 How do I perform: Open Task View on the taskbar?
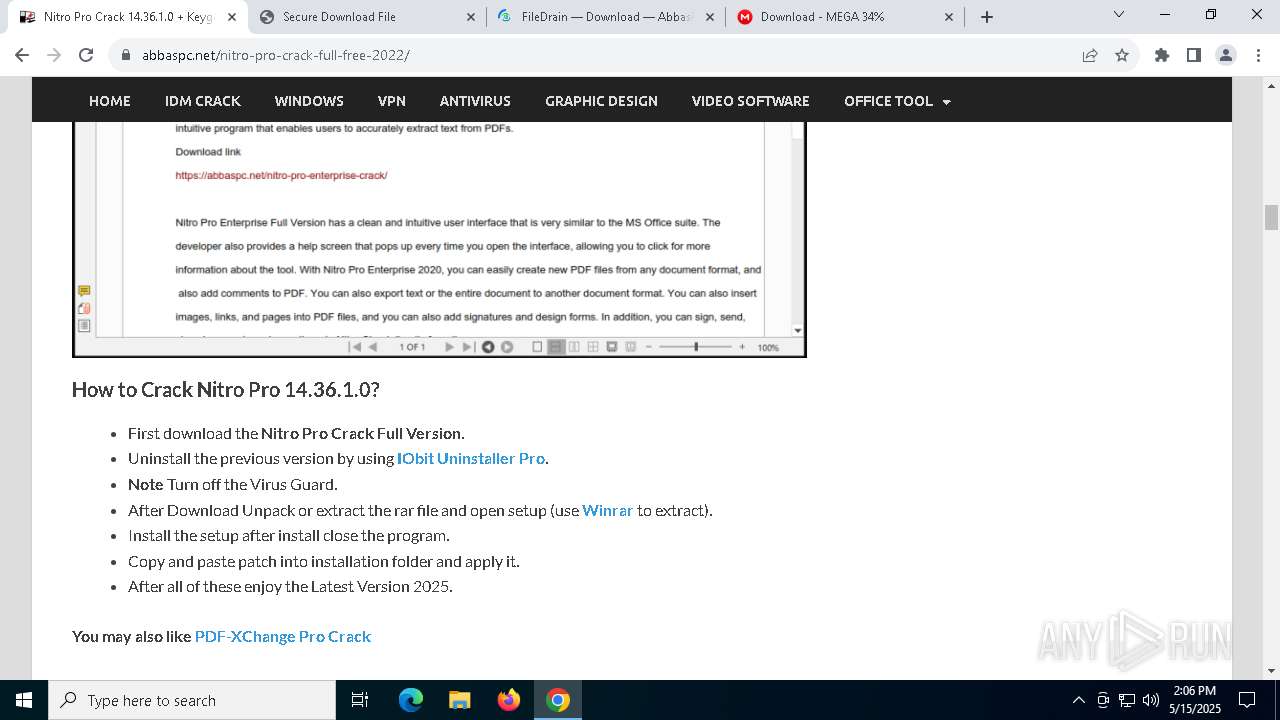click(360, 700)
